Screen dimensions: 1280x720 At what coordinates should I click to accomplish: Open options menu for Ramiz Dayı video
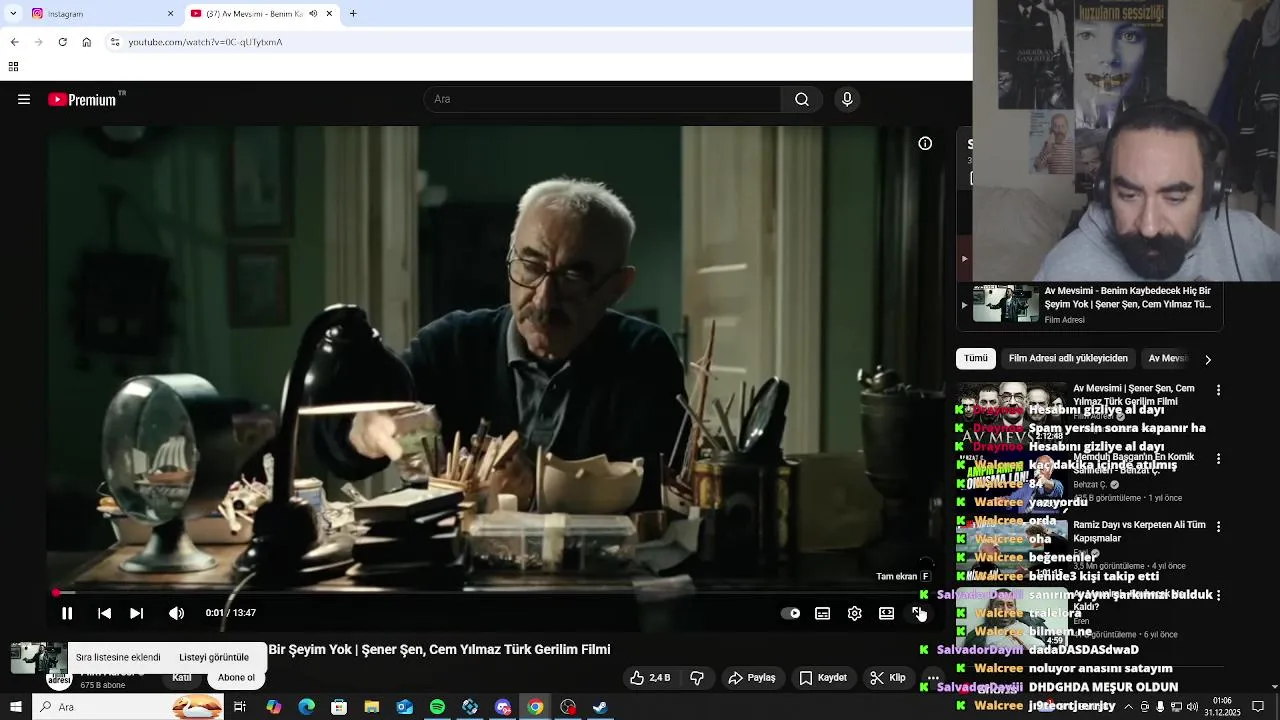(x=1218, y=527)
